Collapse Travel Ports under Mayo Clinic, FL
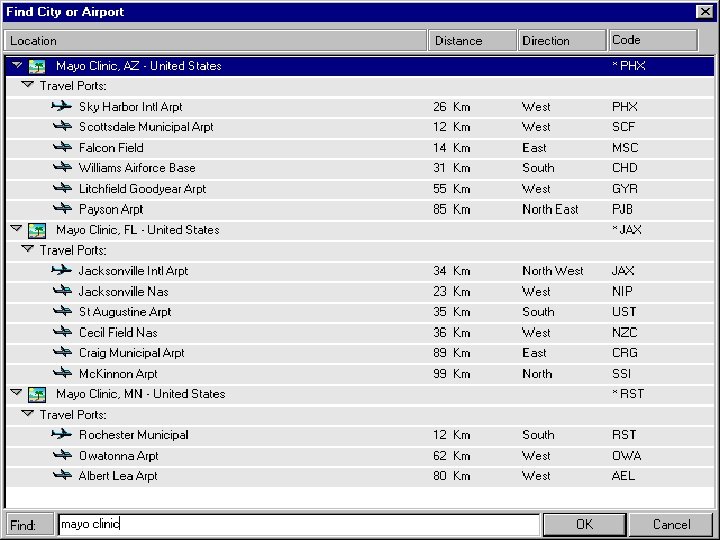The image size is (720, 540). pyautogui.click(x=28, y=249)
